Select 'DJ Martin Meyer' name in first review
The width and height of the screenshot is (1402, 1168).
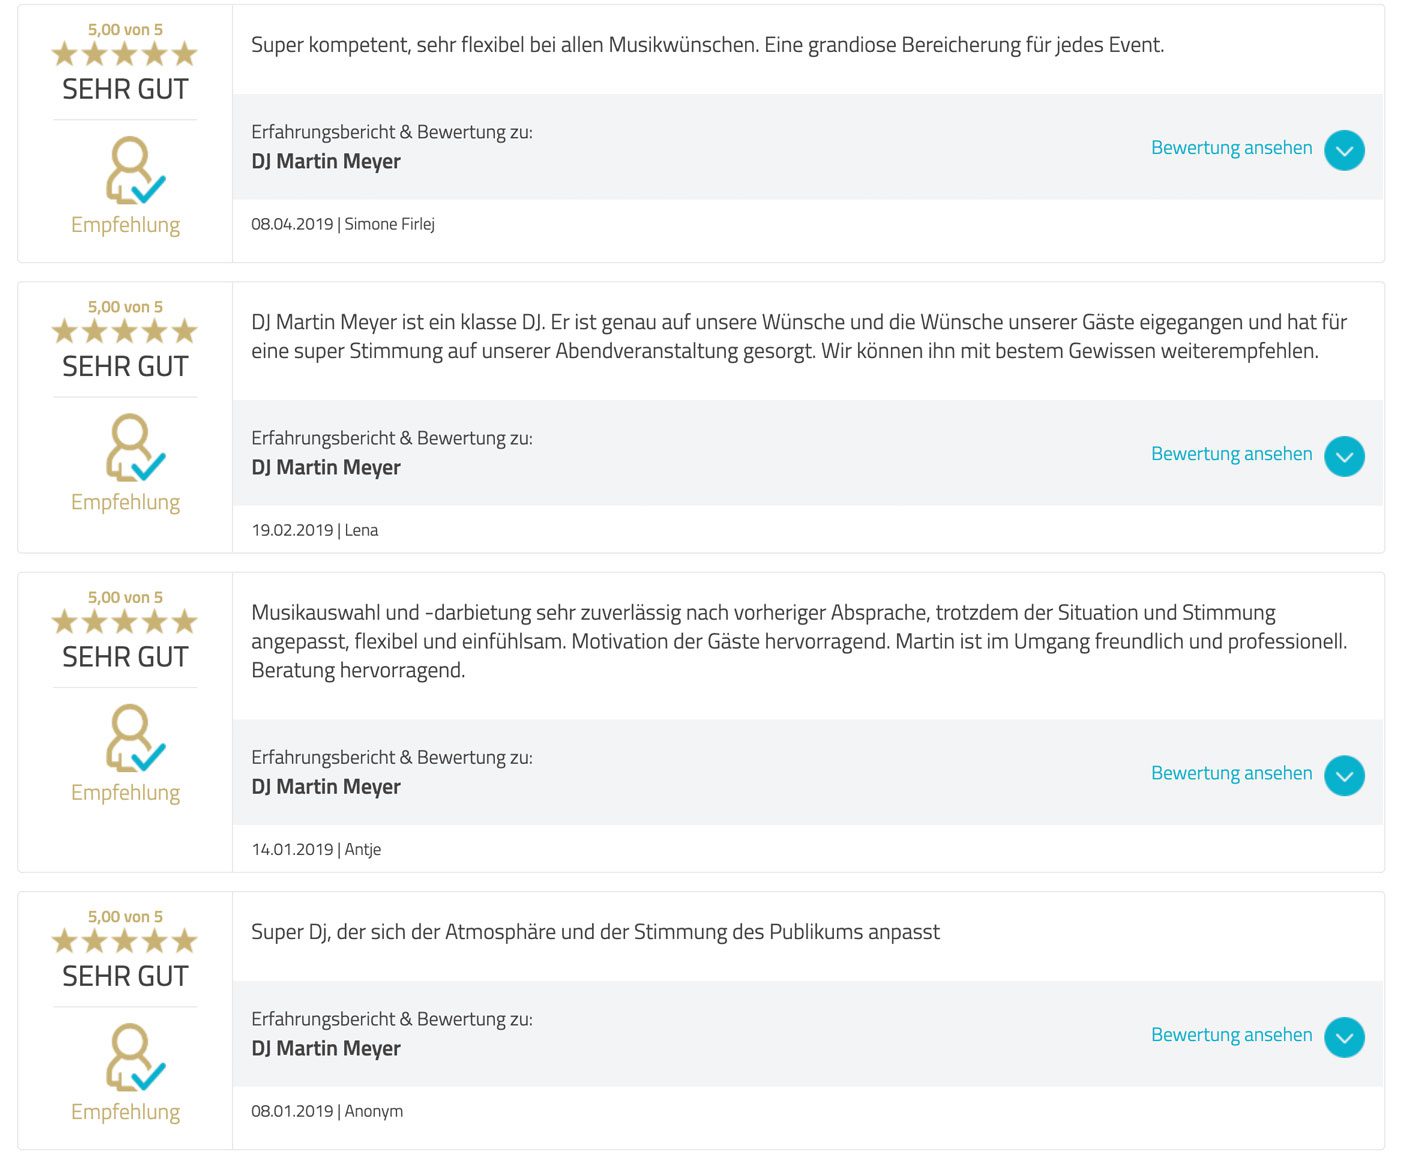point(326,162)
